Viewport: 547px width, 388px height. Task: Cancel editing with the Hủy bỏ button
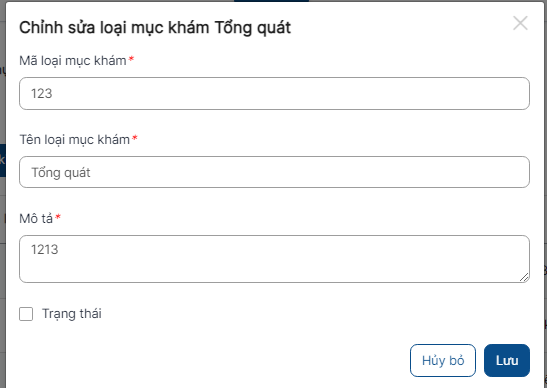click(443, 360)
